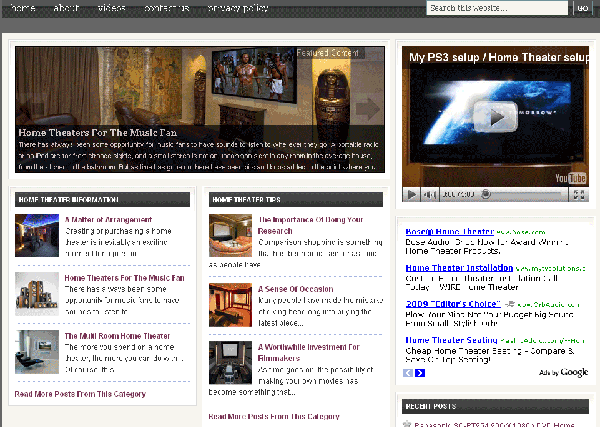The image size is (600, 427).
Task: Click previous ads arrow icon
Action: 408,373
